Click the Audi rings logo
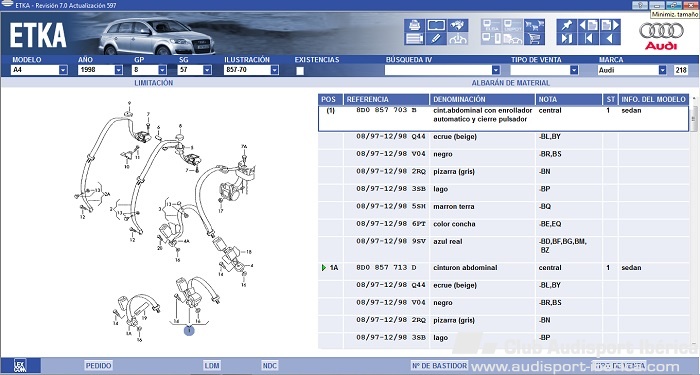Screen dimensions: 700x375 (x=661, y=31)
